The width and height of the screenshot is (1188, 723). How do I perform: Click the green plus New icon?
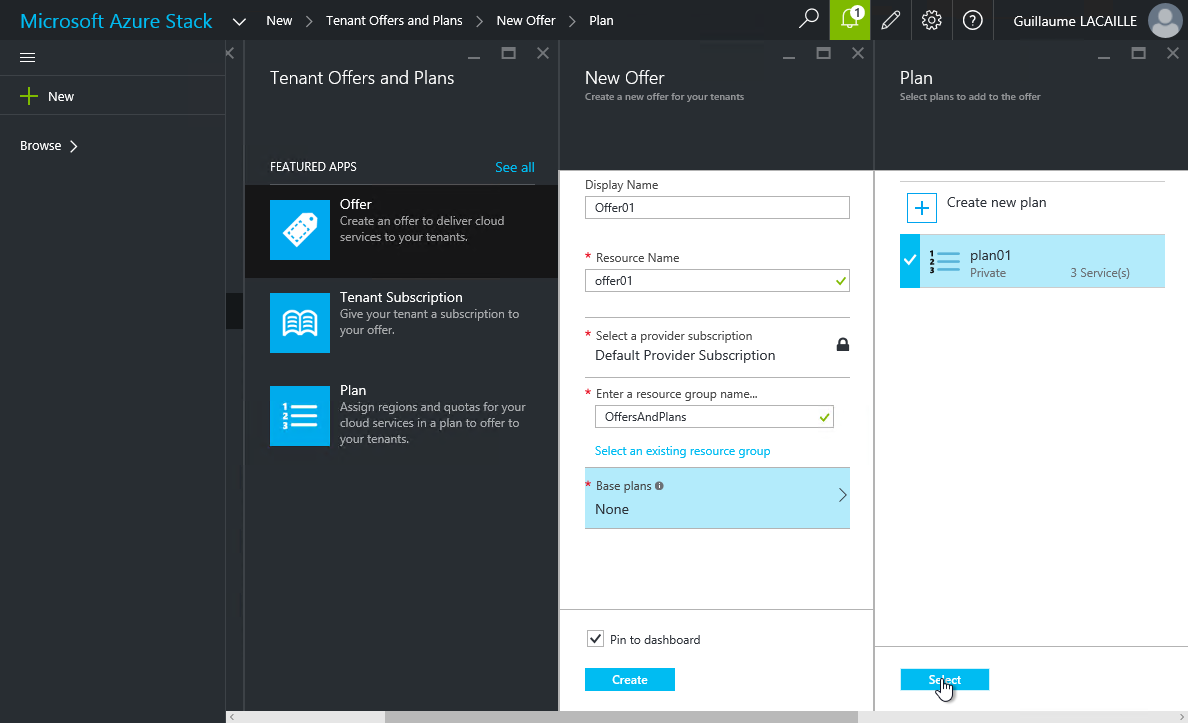[x=29, y=96]
